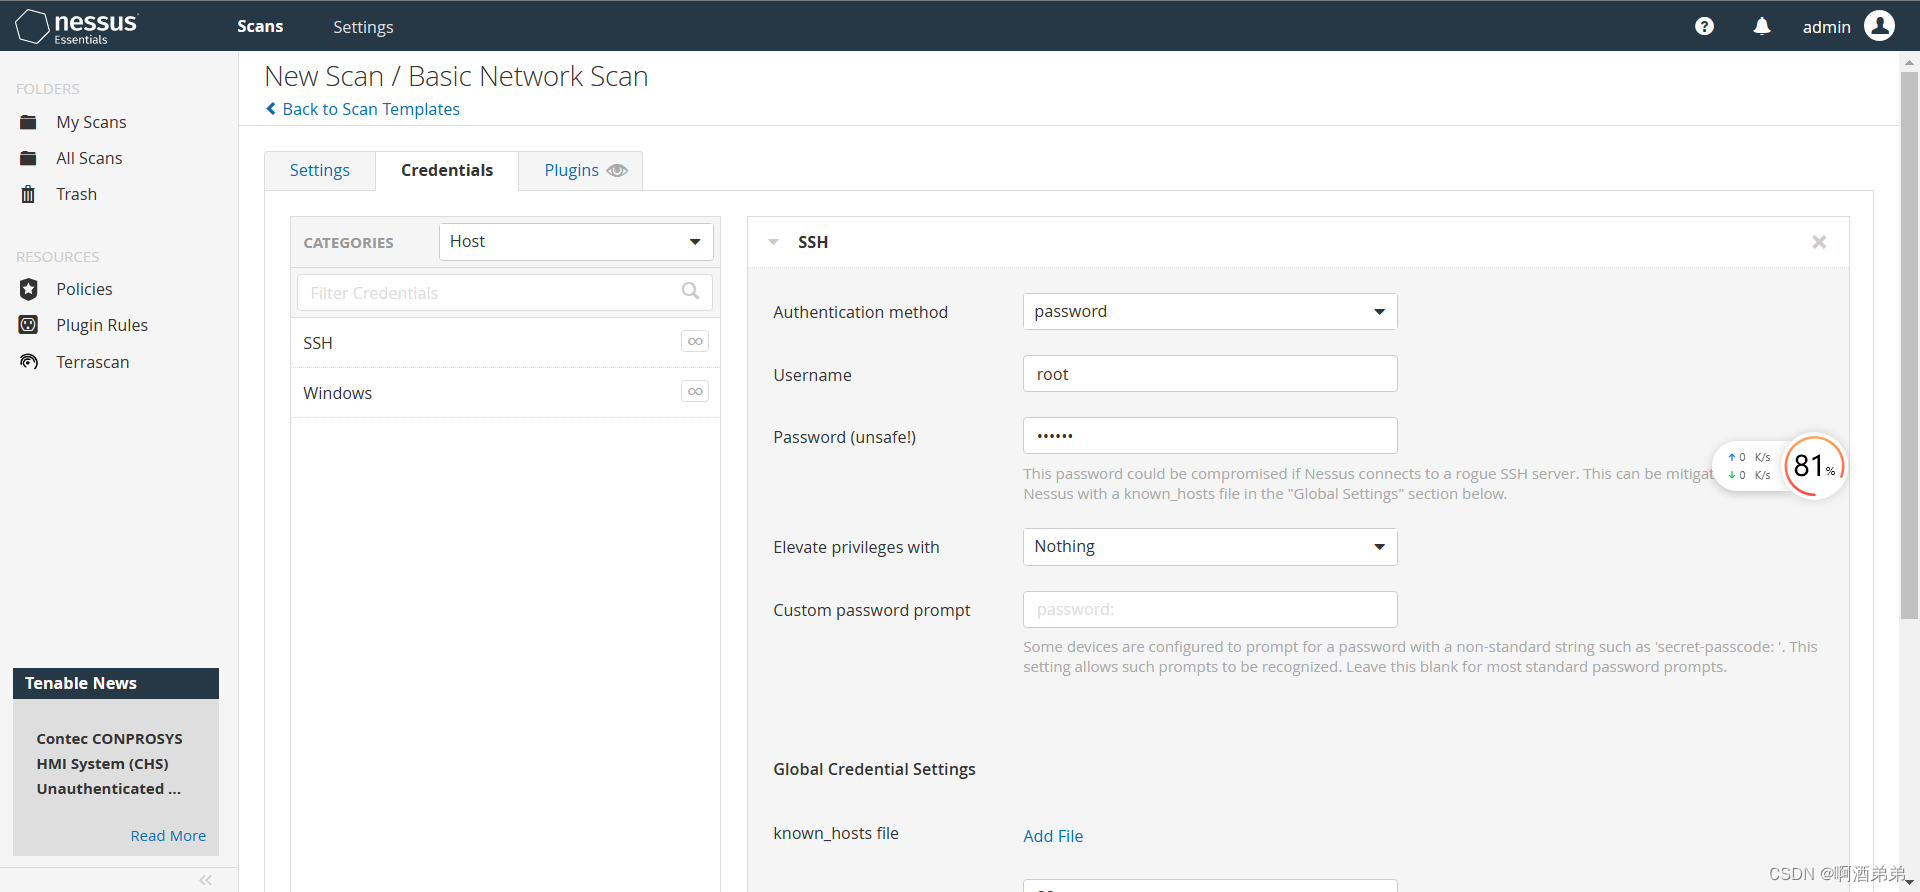The image size is (1920, 892).
Task: Click the back arrow before Scan Templates
Action: coord(271,108)
